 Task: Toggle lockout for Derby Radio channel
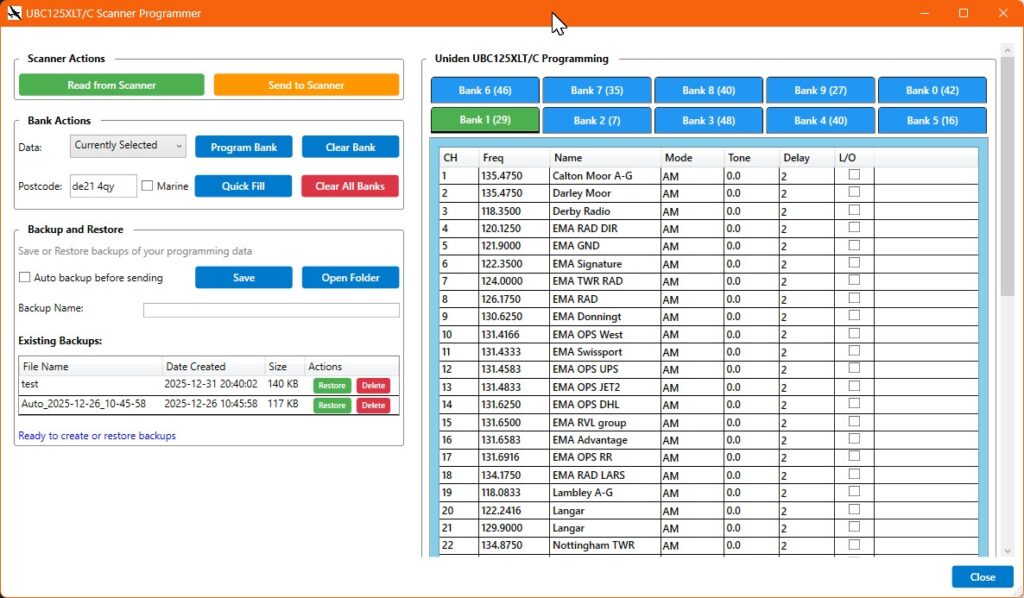coord(854,210)
